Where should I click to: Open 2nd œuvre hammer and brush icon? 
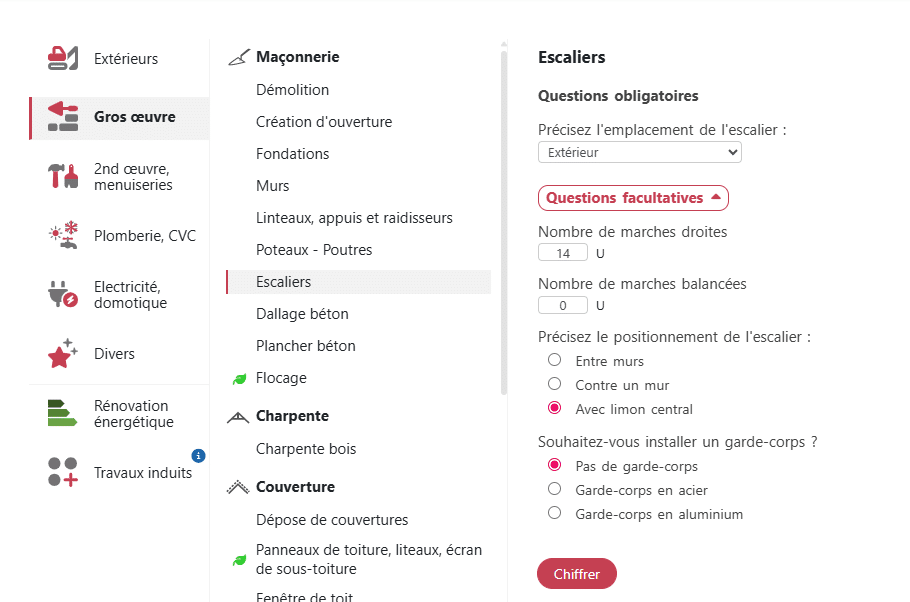[x=63, y=176]
